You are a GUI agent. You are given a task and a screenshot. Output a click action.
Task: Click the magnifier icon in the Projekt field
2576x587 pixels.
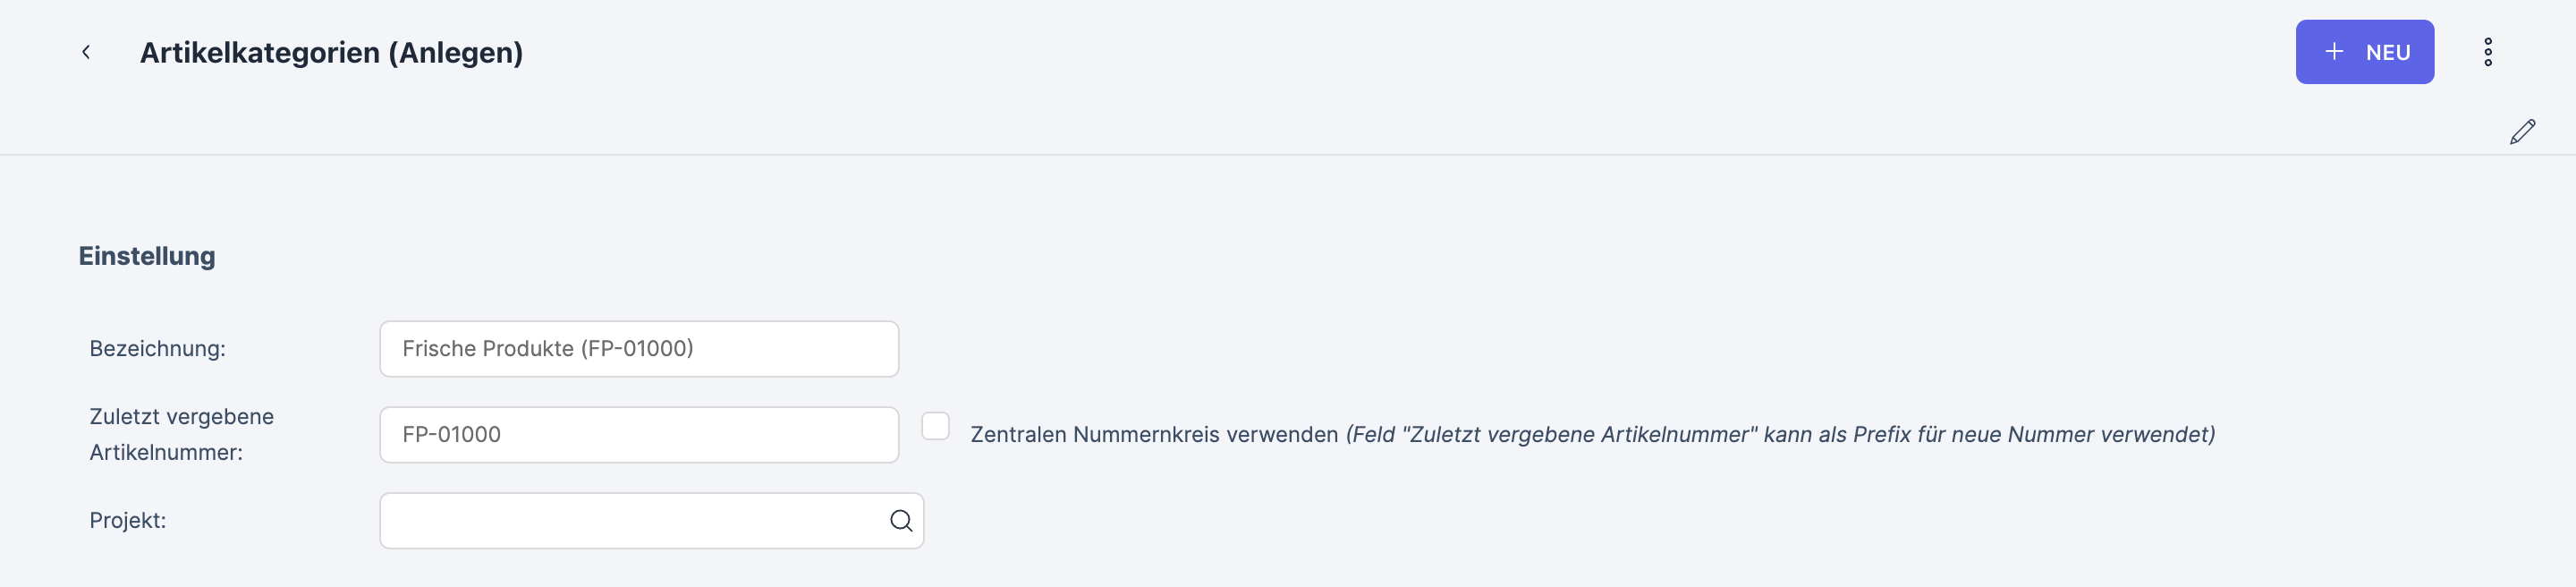coord(901,521)
